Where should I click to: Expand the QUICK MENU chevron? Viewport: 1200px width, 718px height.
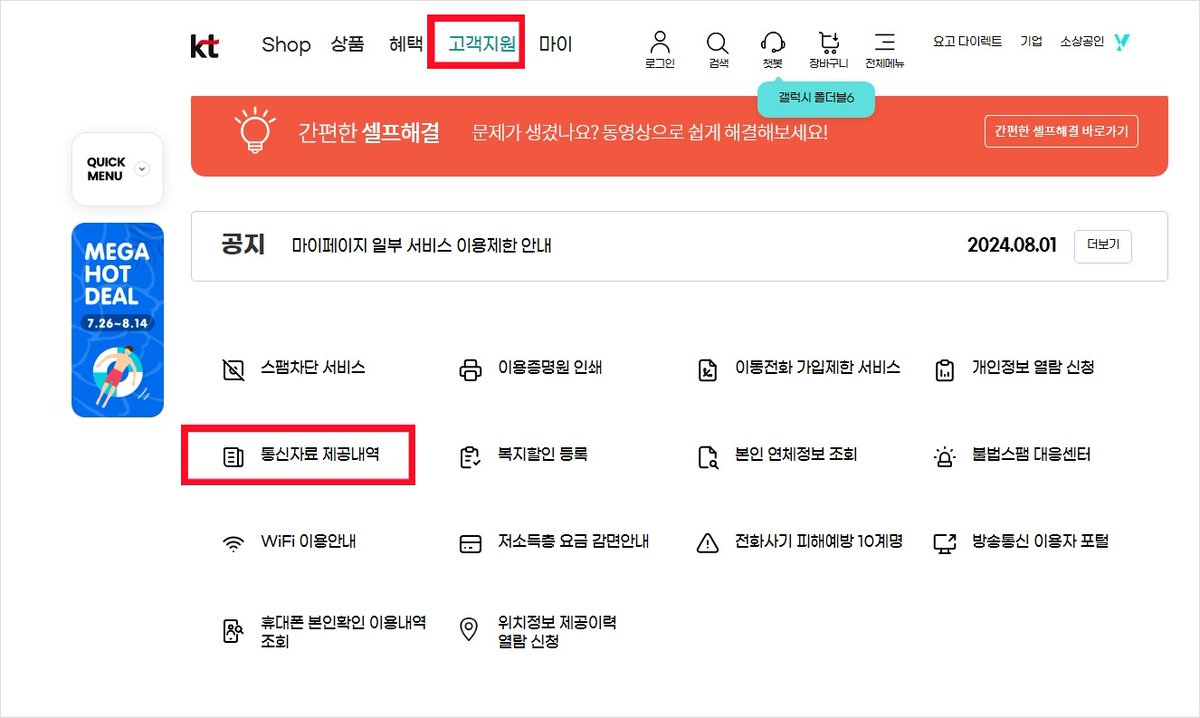[141, 169]
